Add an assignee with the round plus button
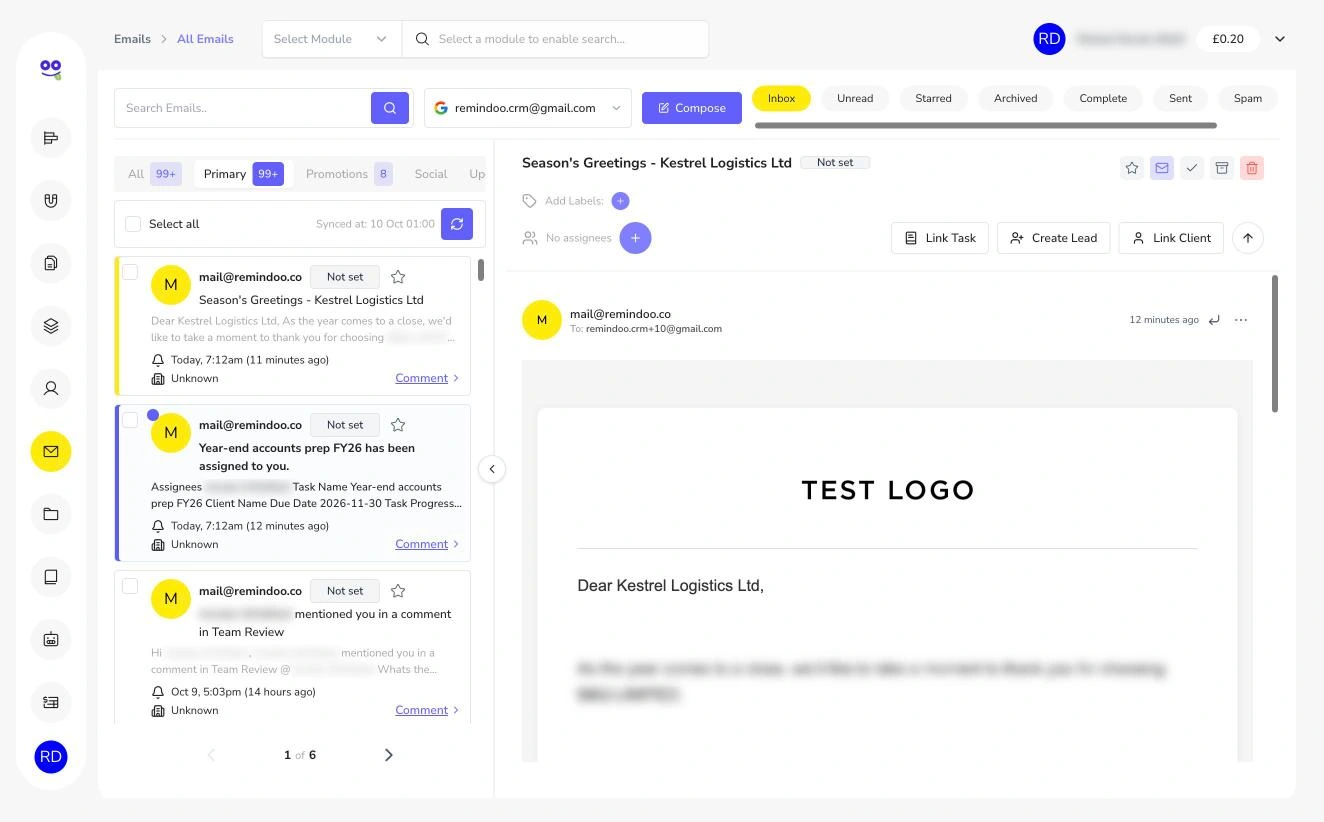 pyautogui.click(x=635, y=238)
